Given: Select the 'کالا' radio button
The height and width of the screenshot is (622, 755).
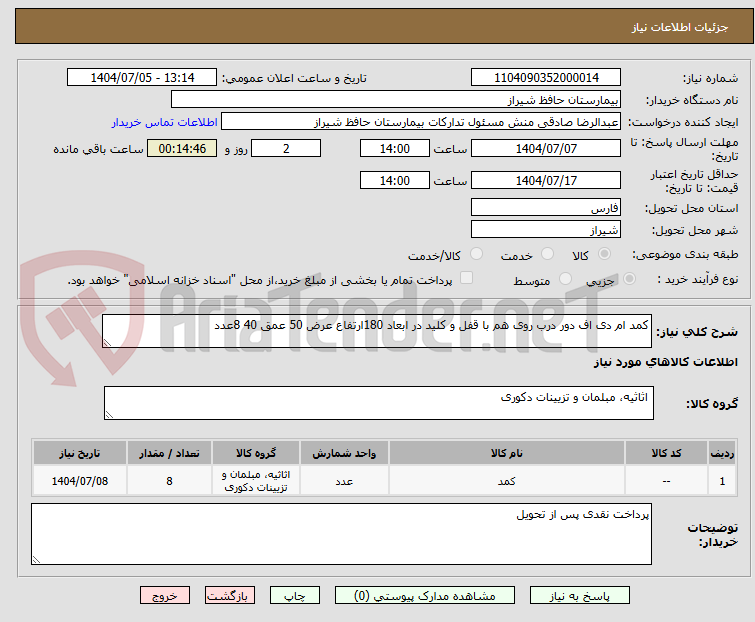Looking at the screenshot, I should click(606, 255).
